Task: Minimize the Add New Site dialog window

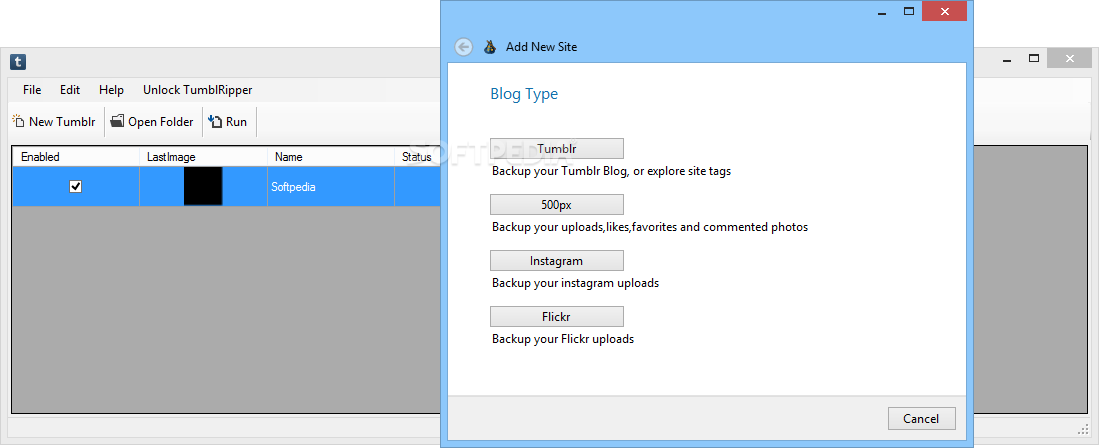Action: coord(884,11)
